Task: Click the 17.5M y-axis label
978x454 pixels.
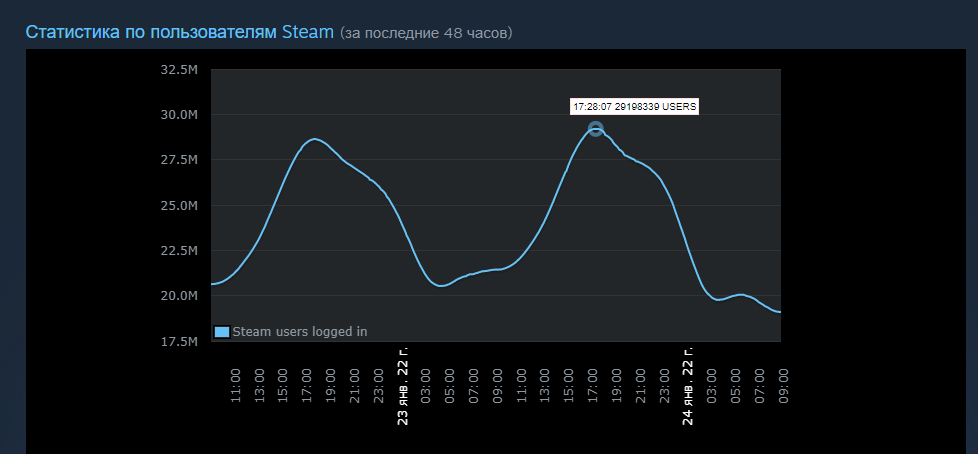Action: pos(179,342)
